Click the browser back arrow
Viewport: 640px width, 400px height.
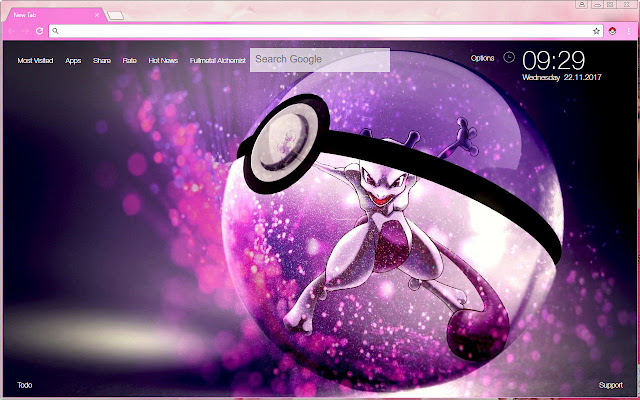(12, 31)
